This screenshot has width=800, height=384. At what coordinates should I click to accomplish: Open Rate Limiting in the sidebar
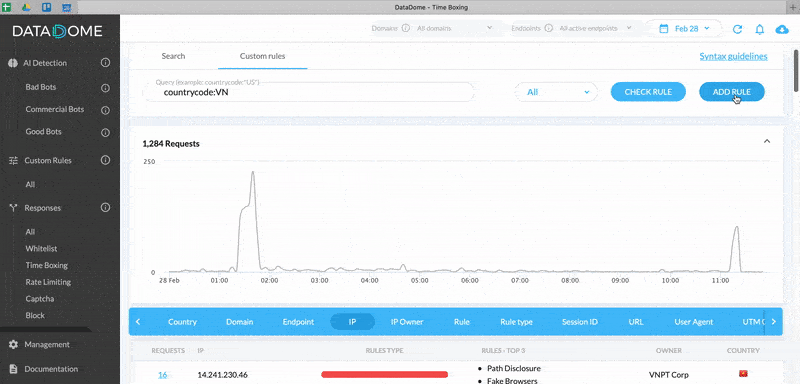tap(48, 282)
